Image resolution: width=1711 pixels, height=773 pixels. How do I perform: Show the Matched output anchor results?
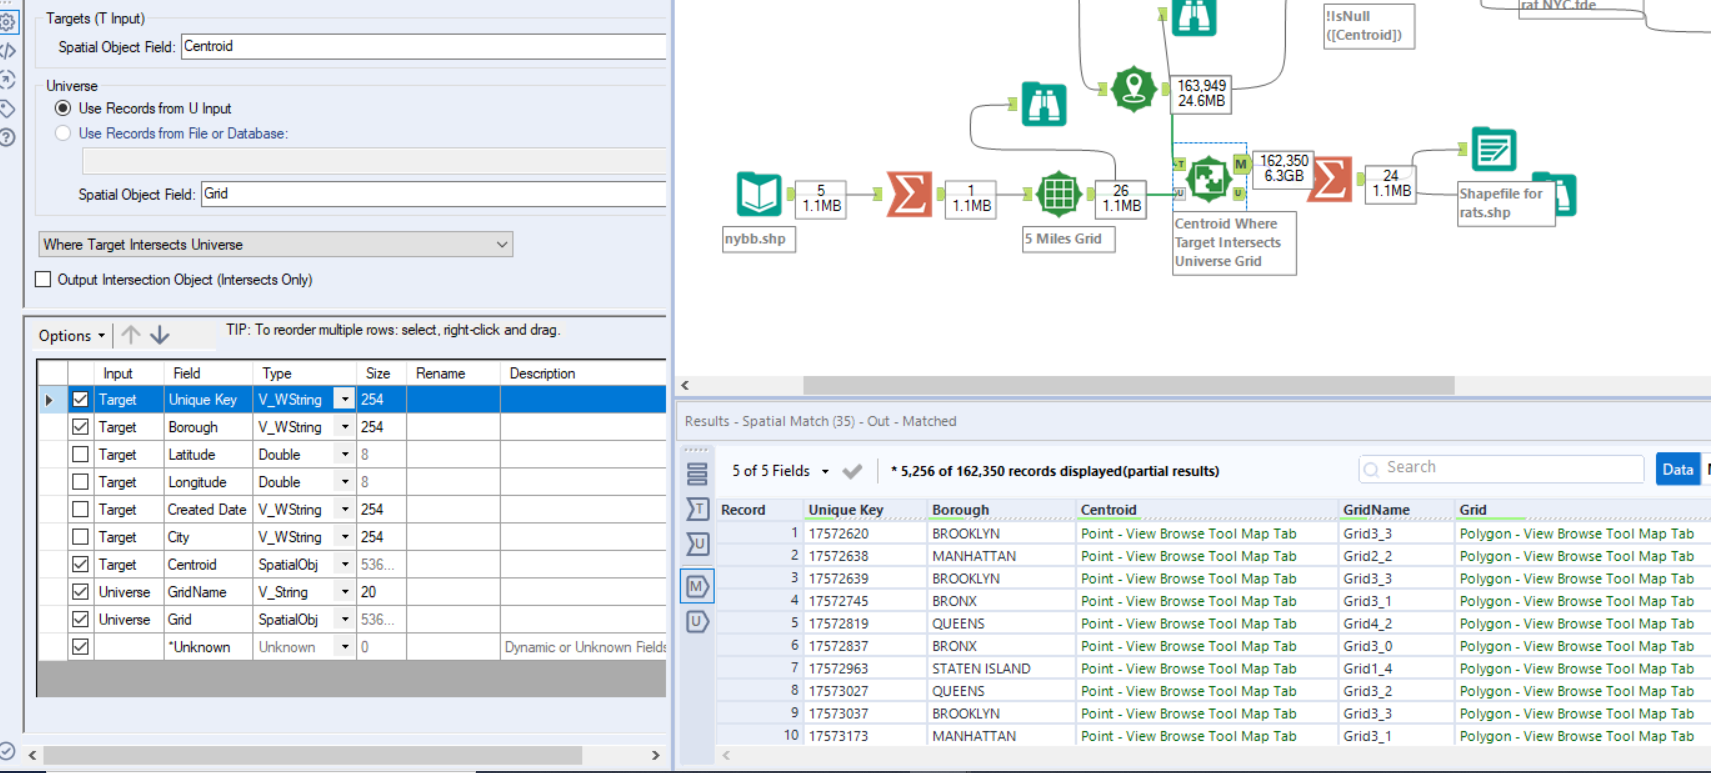point(697,586)
